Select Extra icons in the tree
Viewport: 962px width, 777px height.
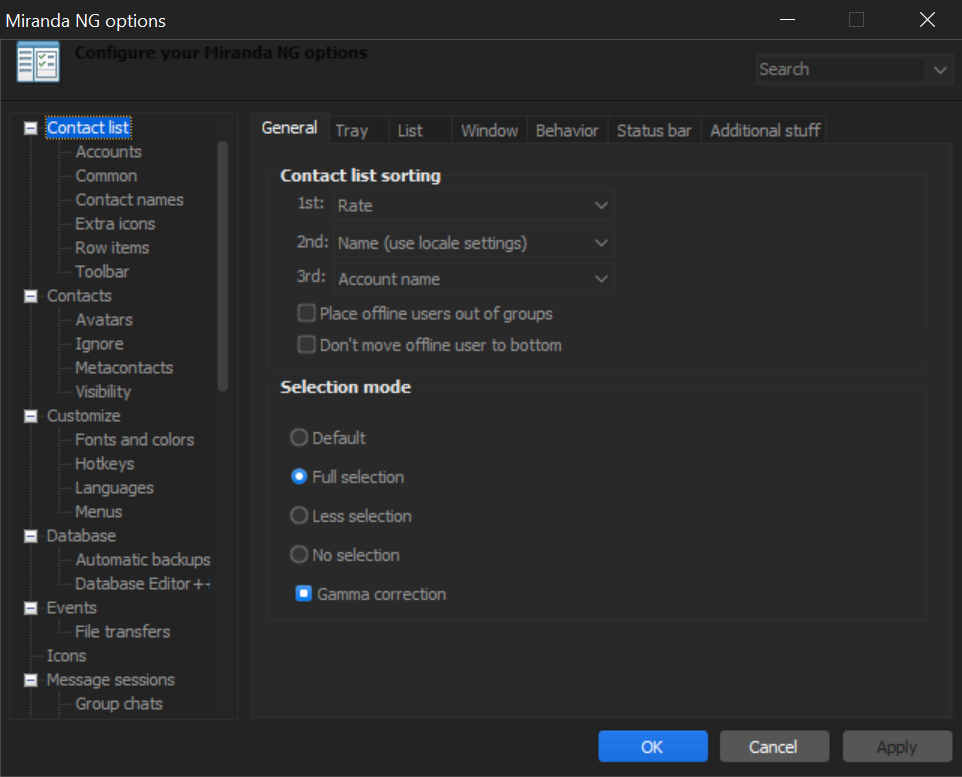pos(115,223)
